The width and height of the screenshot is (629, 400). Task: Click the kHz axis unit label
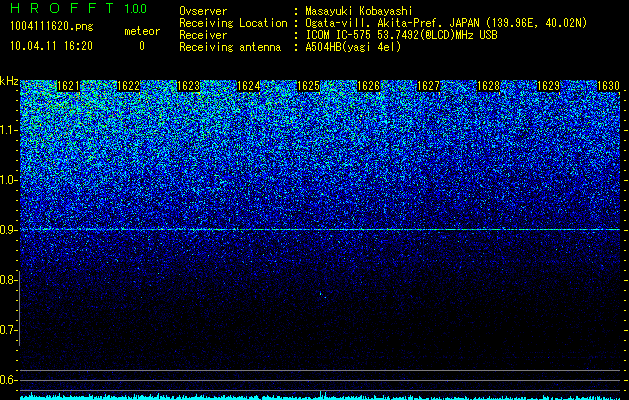point(9,81)
